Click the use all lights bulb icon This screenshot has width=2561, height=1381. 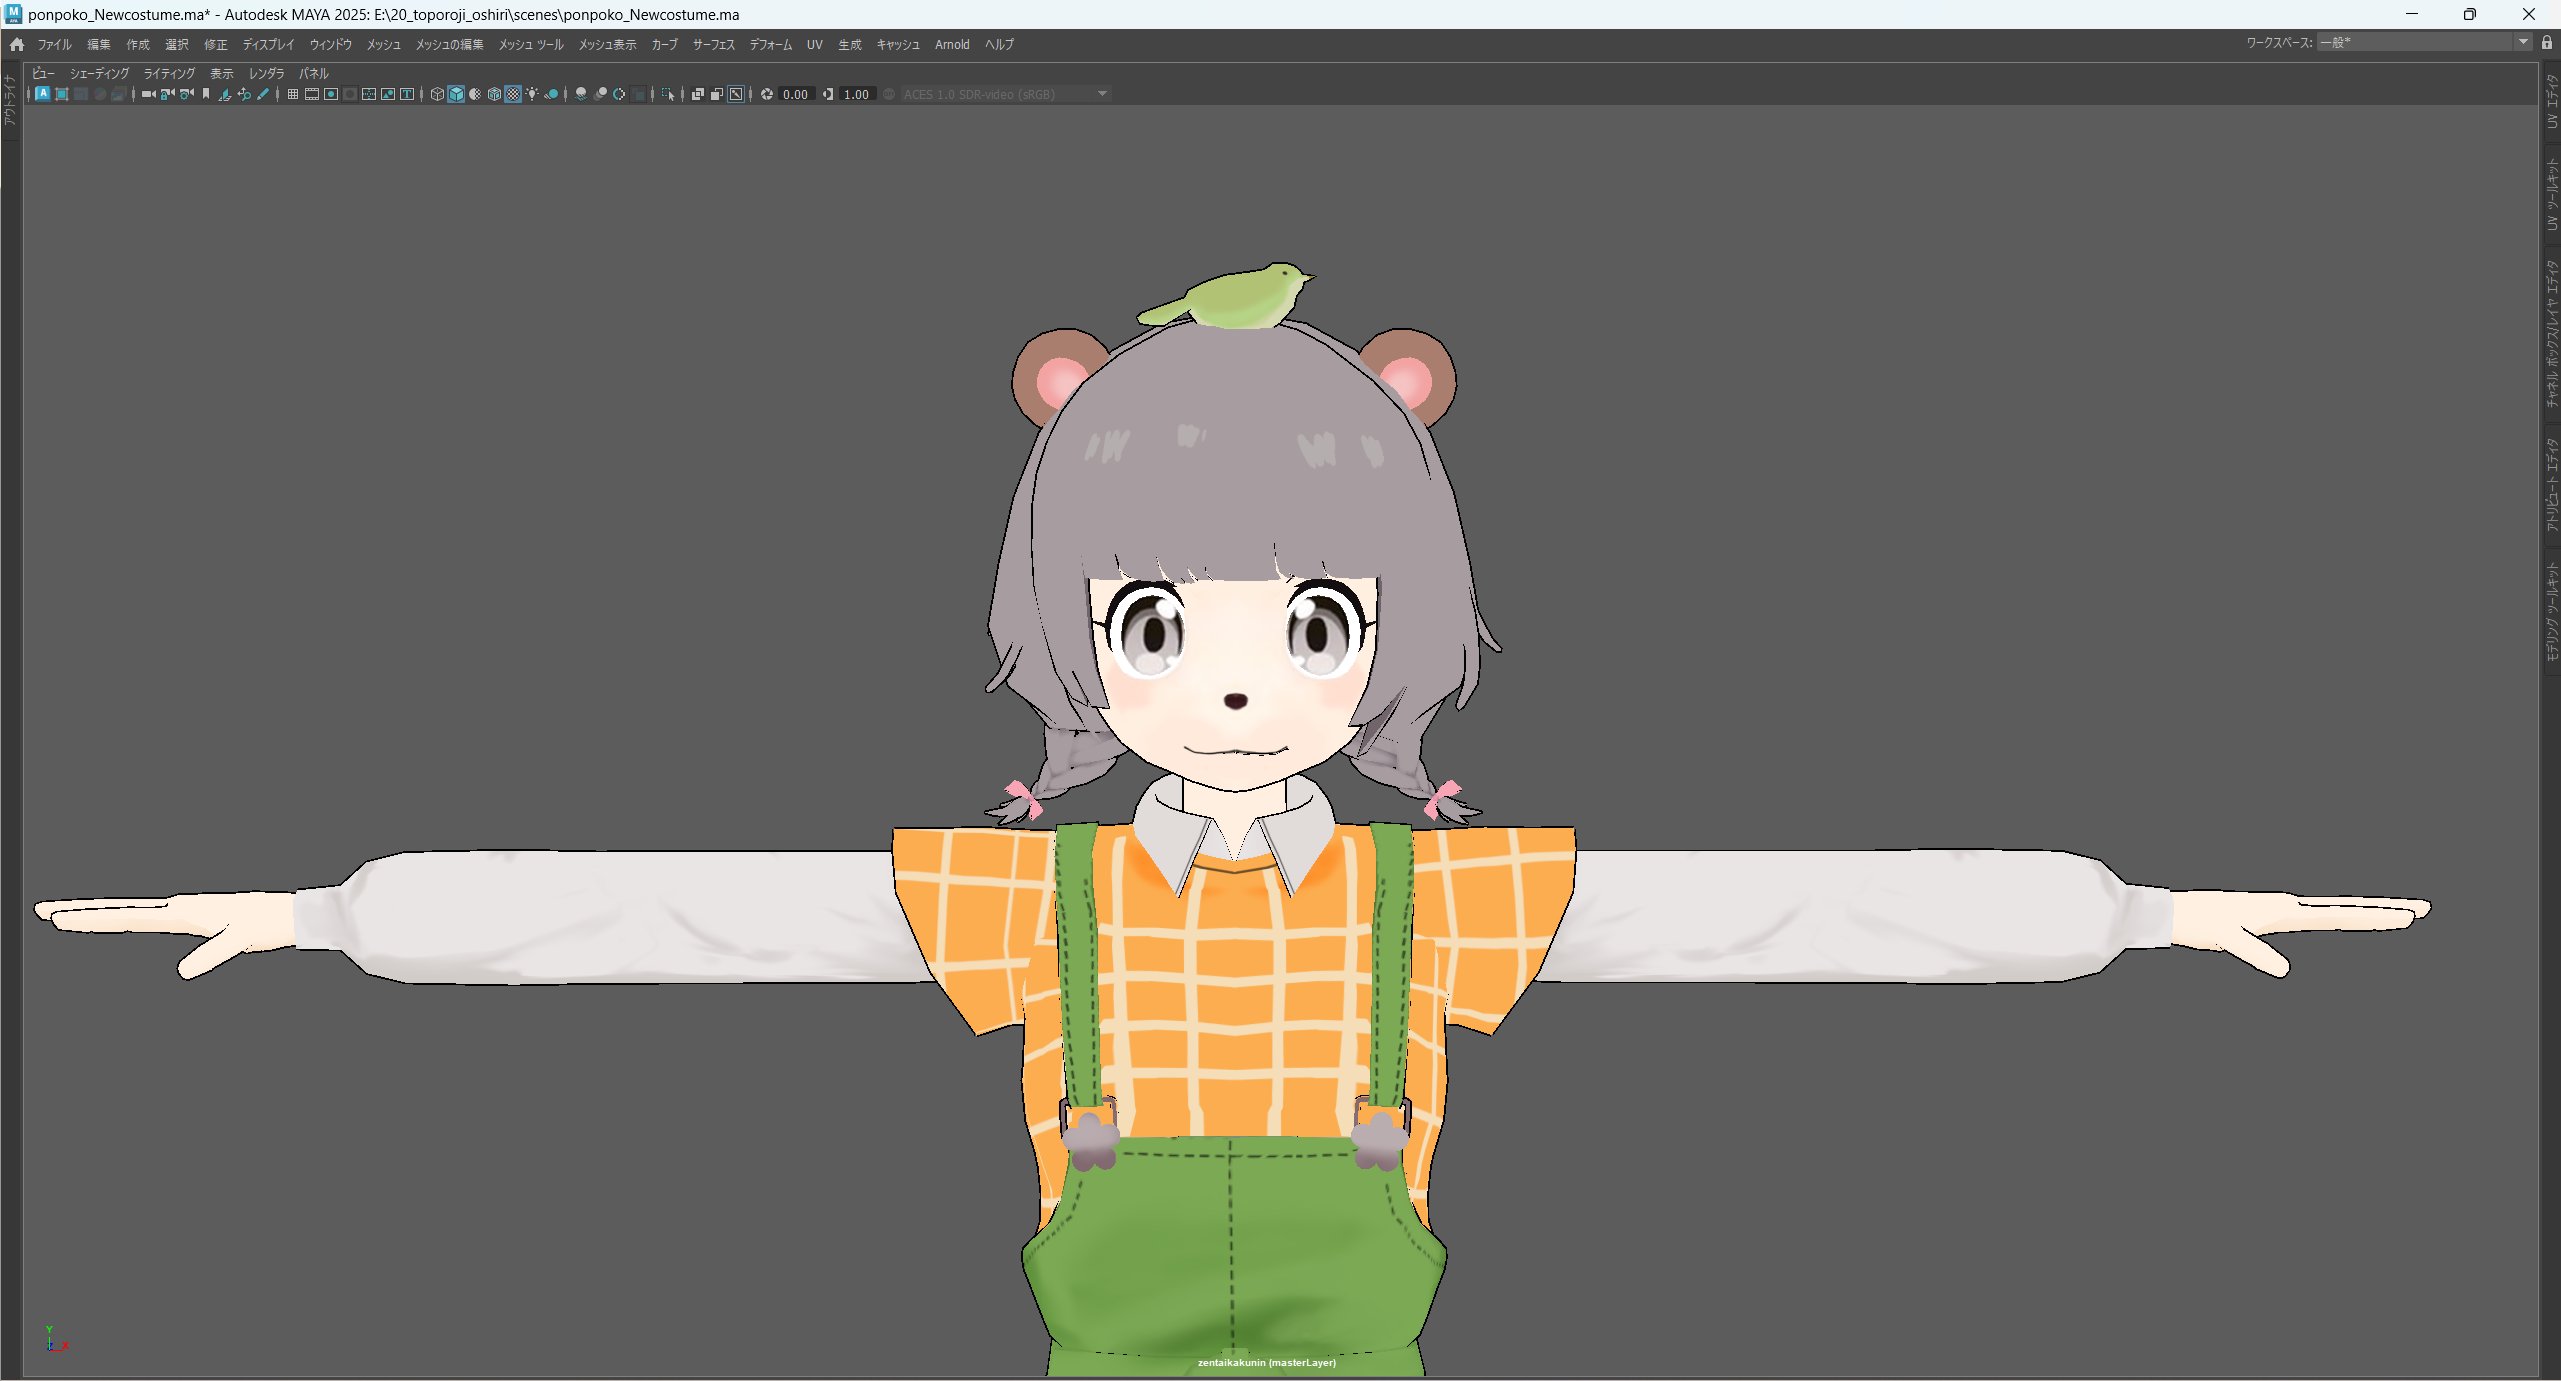[x=532, y=94]
